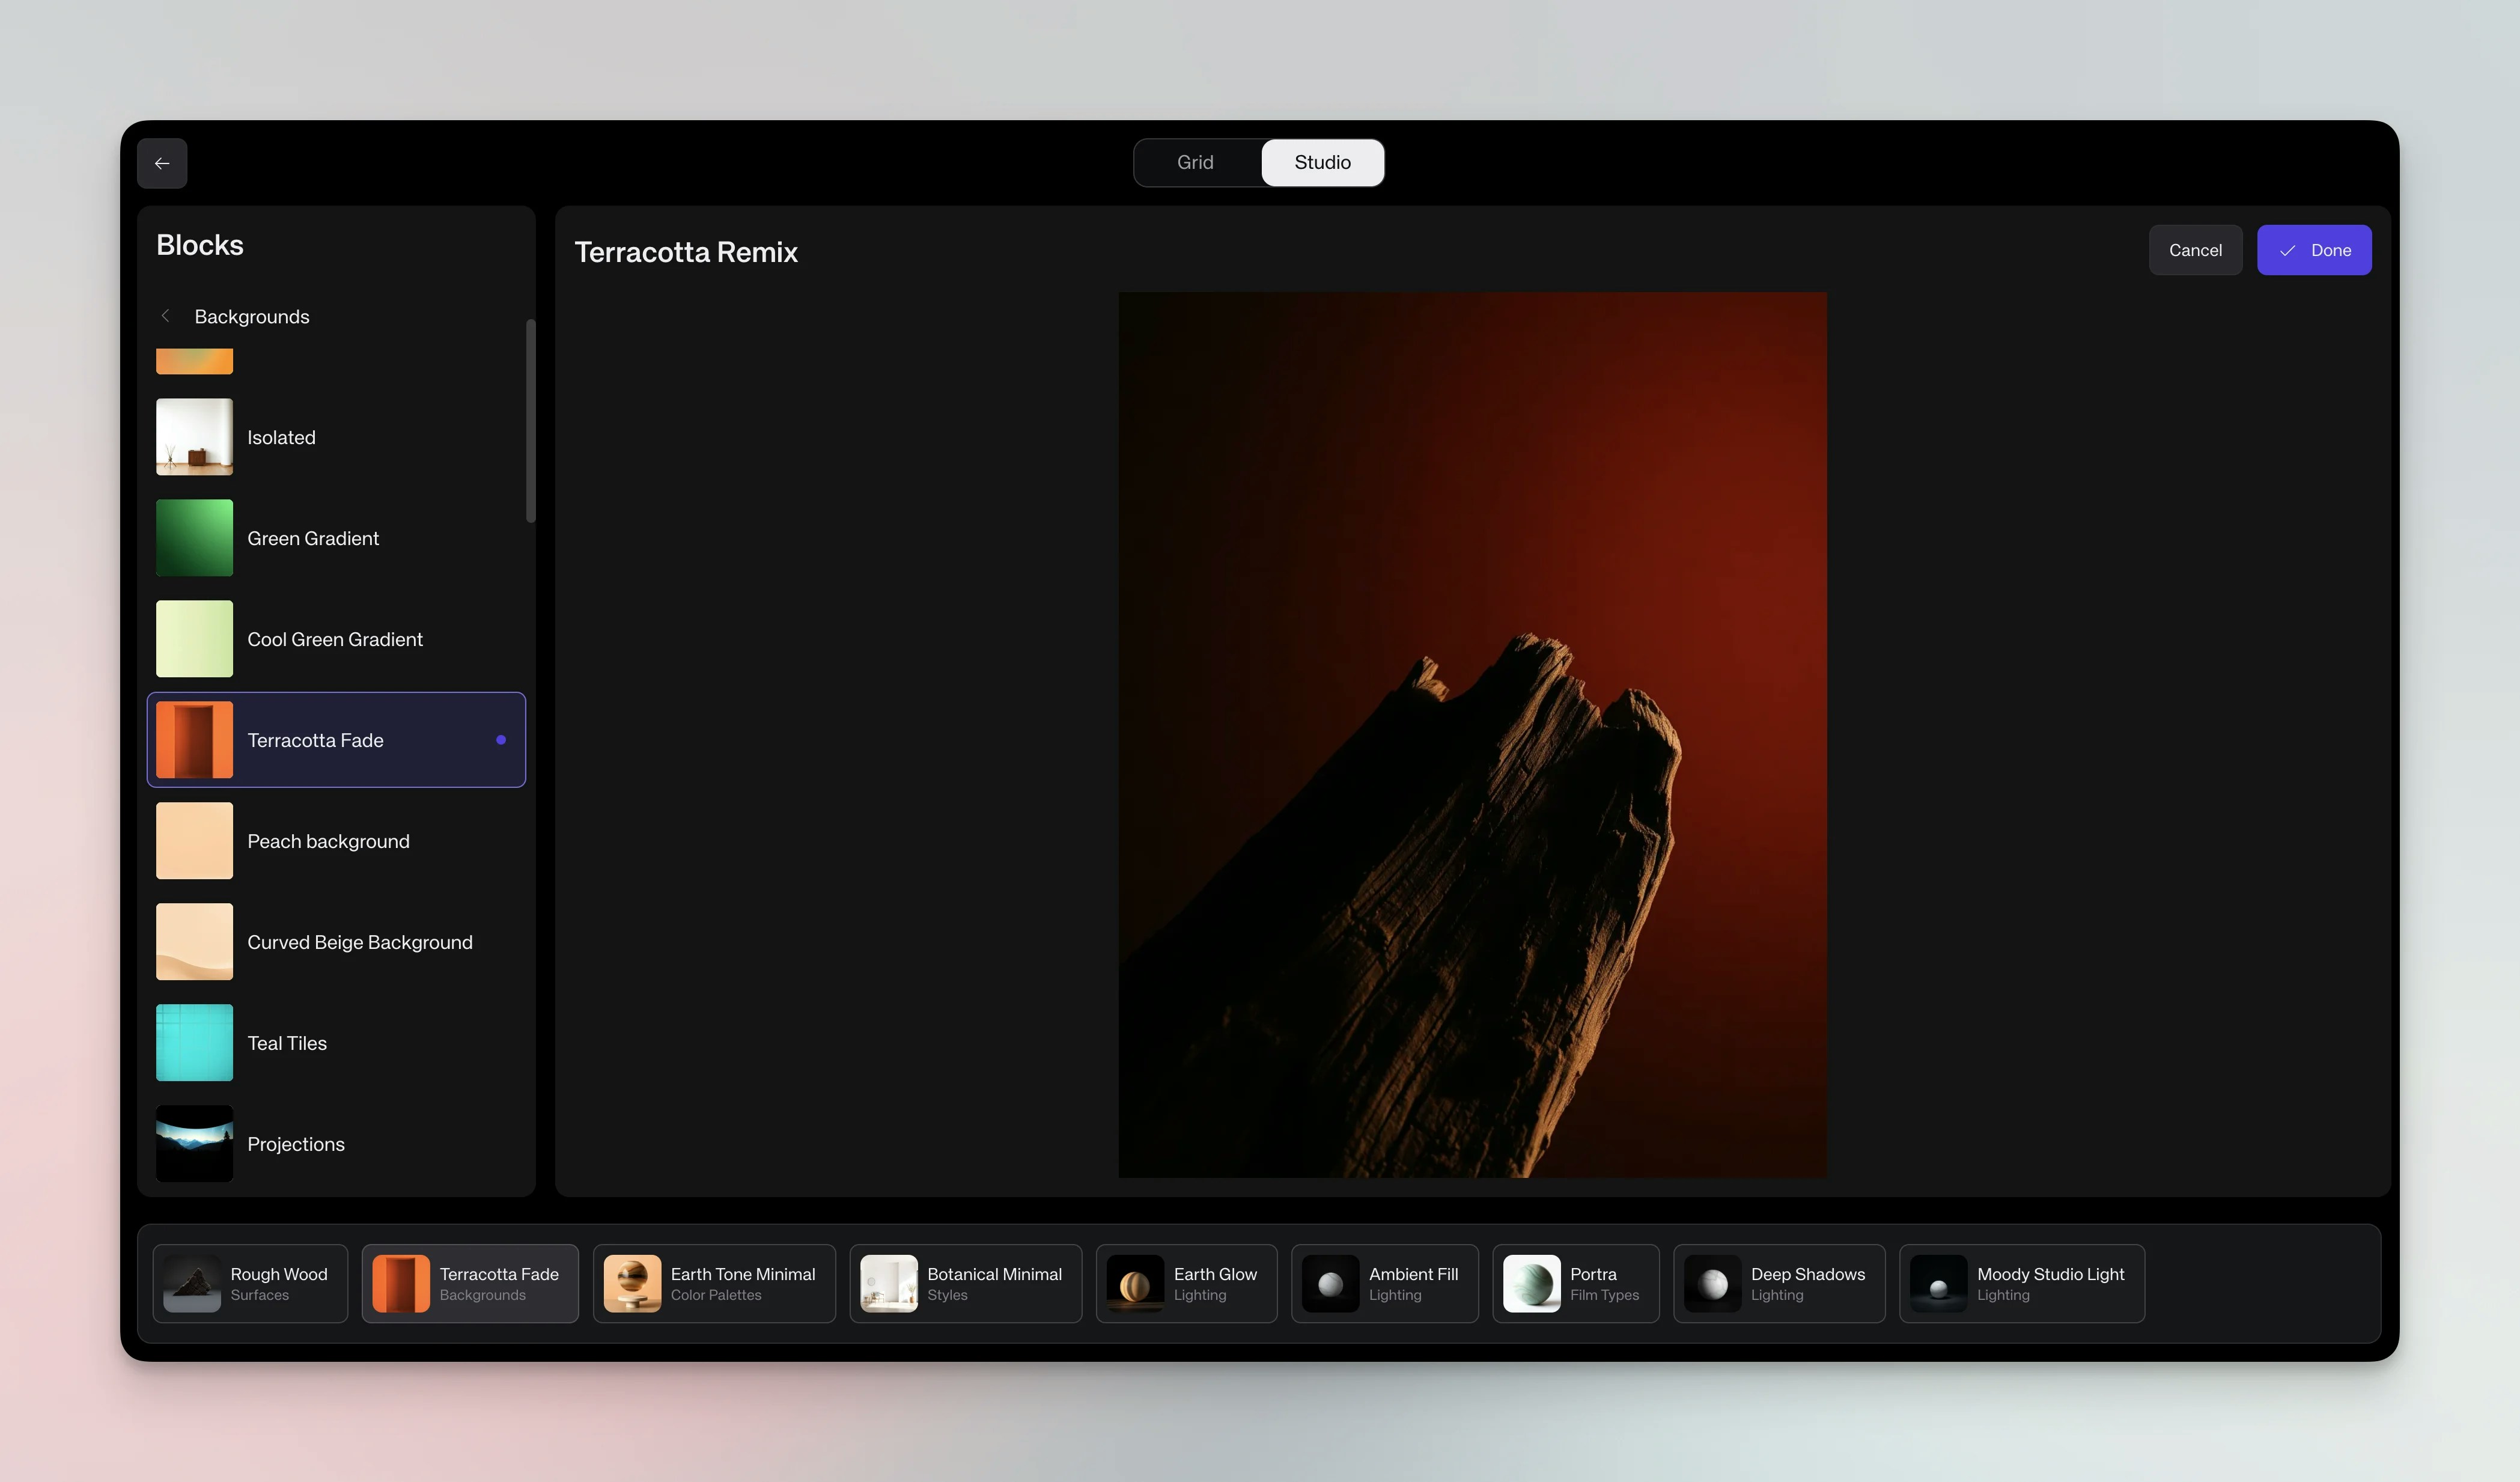Click the Cancel button
The height and width of the screenshot is (1482, 2520).
tap(2195, 250)
